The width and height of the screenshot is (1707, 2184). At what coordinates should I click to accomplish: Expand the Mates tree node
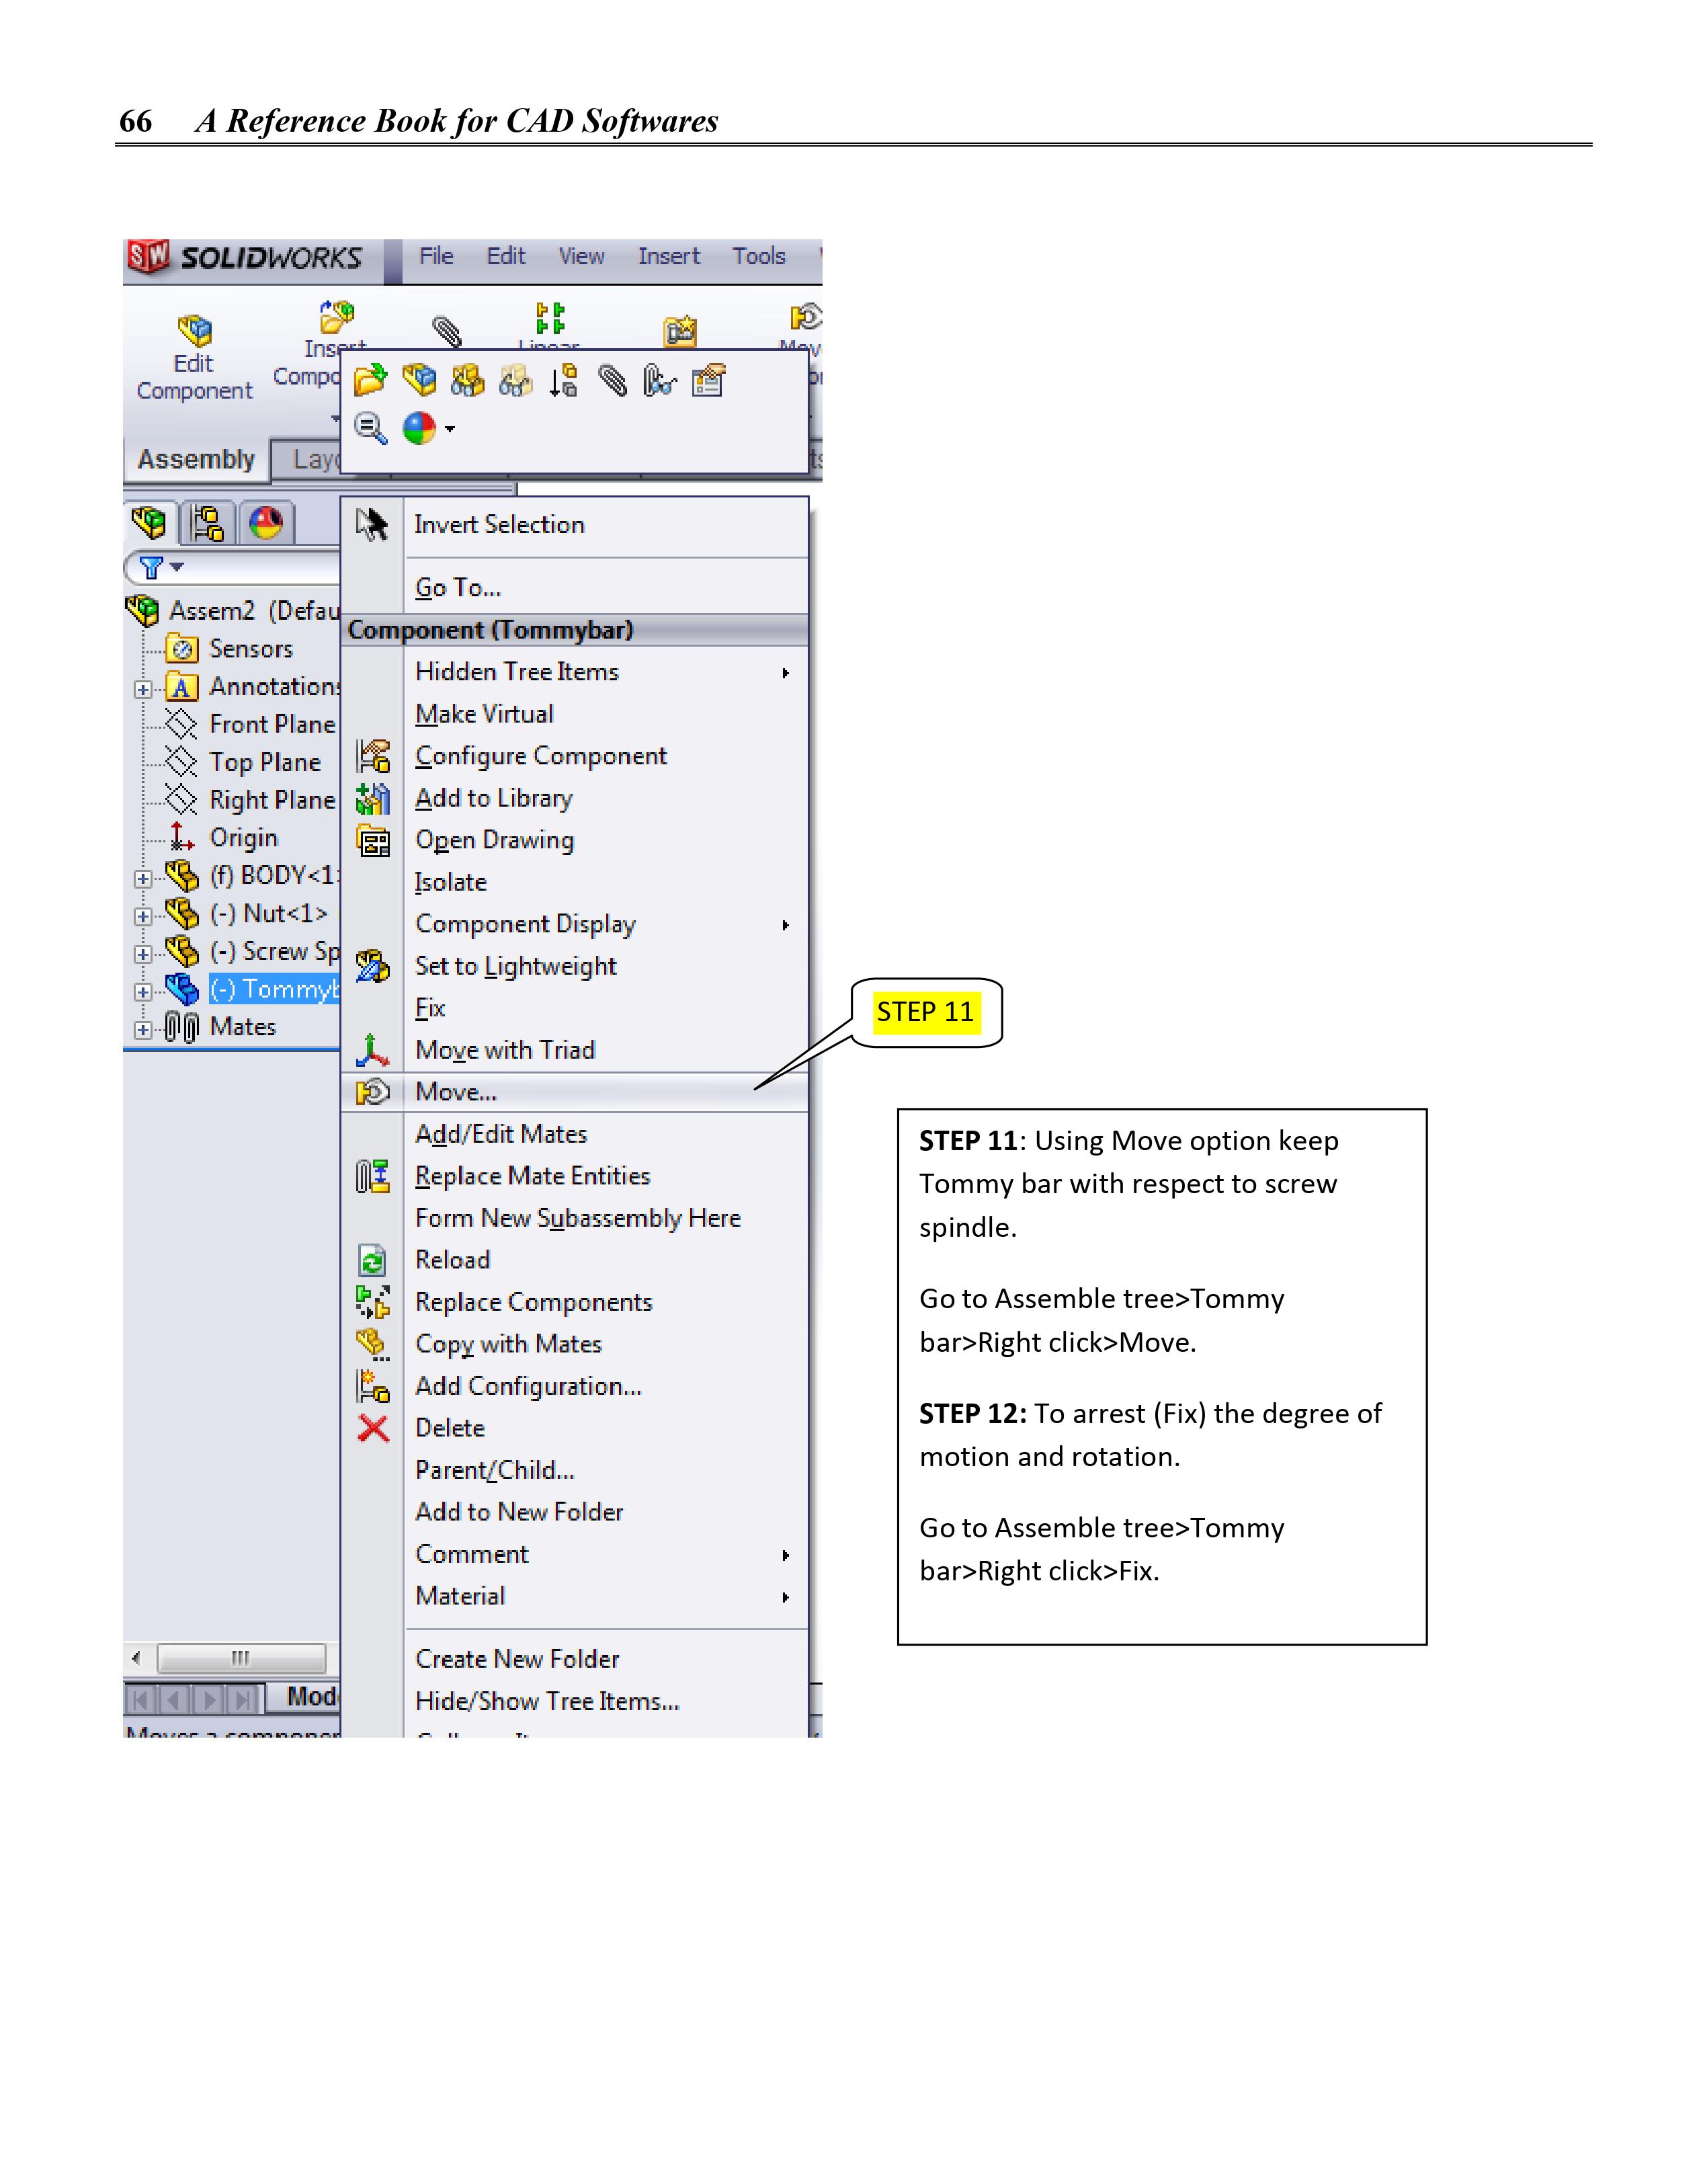point(143,1029)
